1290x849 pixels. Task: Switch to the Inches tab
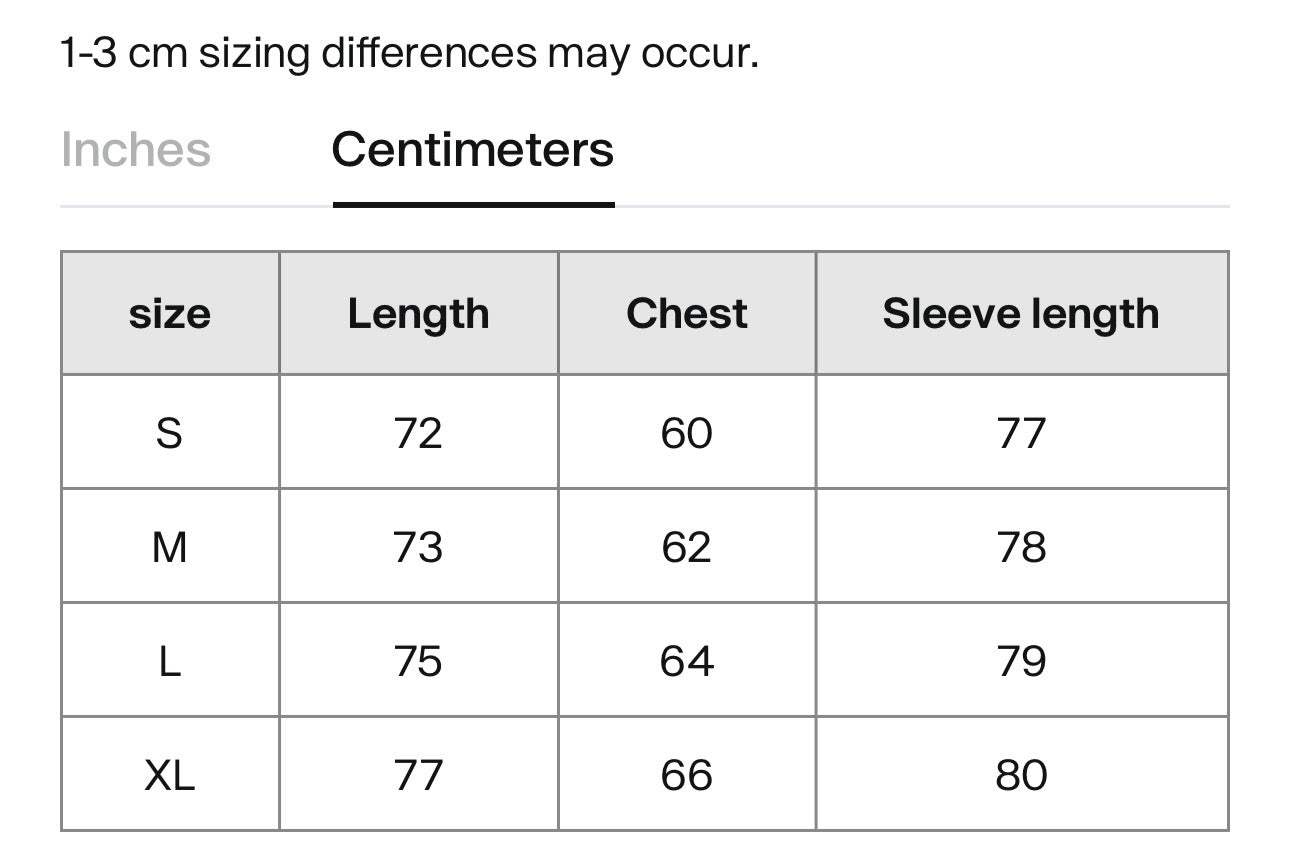136,151
